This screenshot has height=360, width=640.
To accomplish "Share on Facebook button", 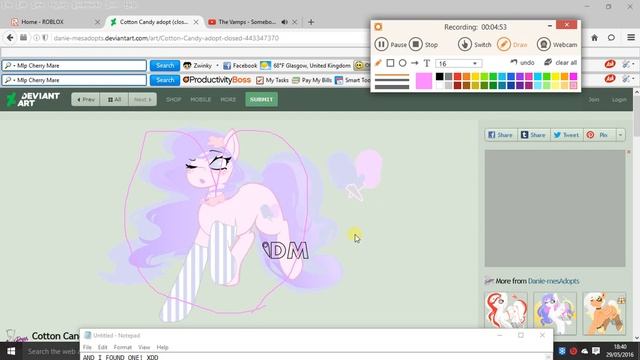I will (501, 135).
